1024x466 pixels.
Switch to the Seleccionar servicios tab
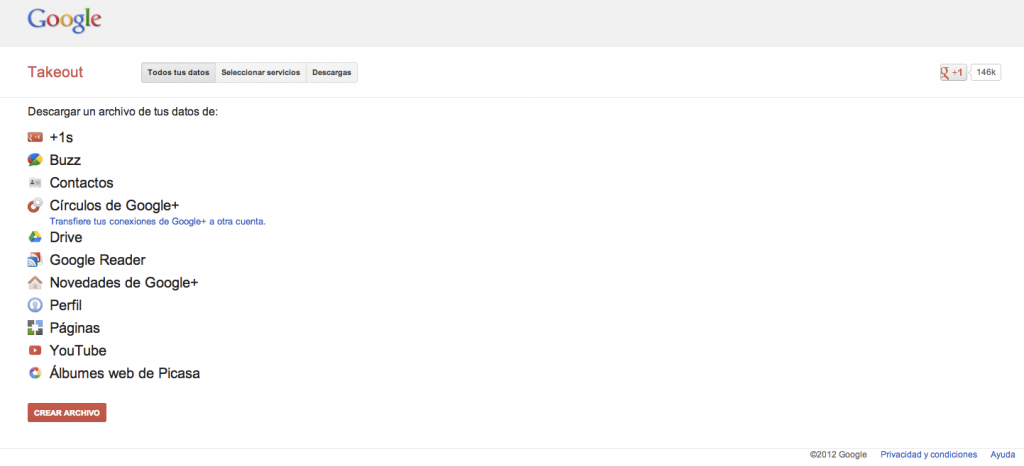pyautogui.click(x=261, y=72)
